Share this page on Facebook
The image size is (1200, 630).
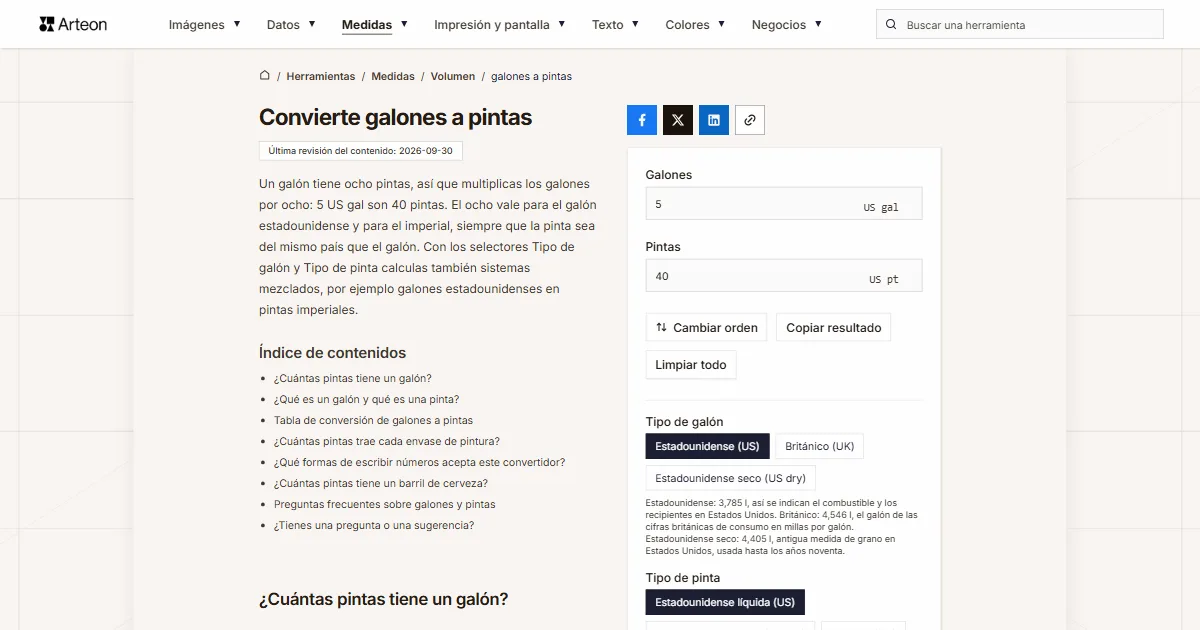click(x=642, y=120)
